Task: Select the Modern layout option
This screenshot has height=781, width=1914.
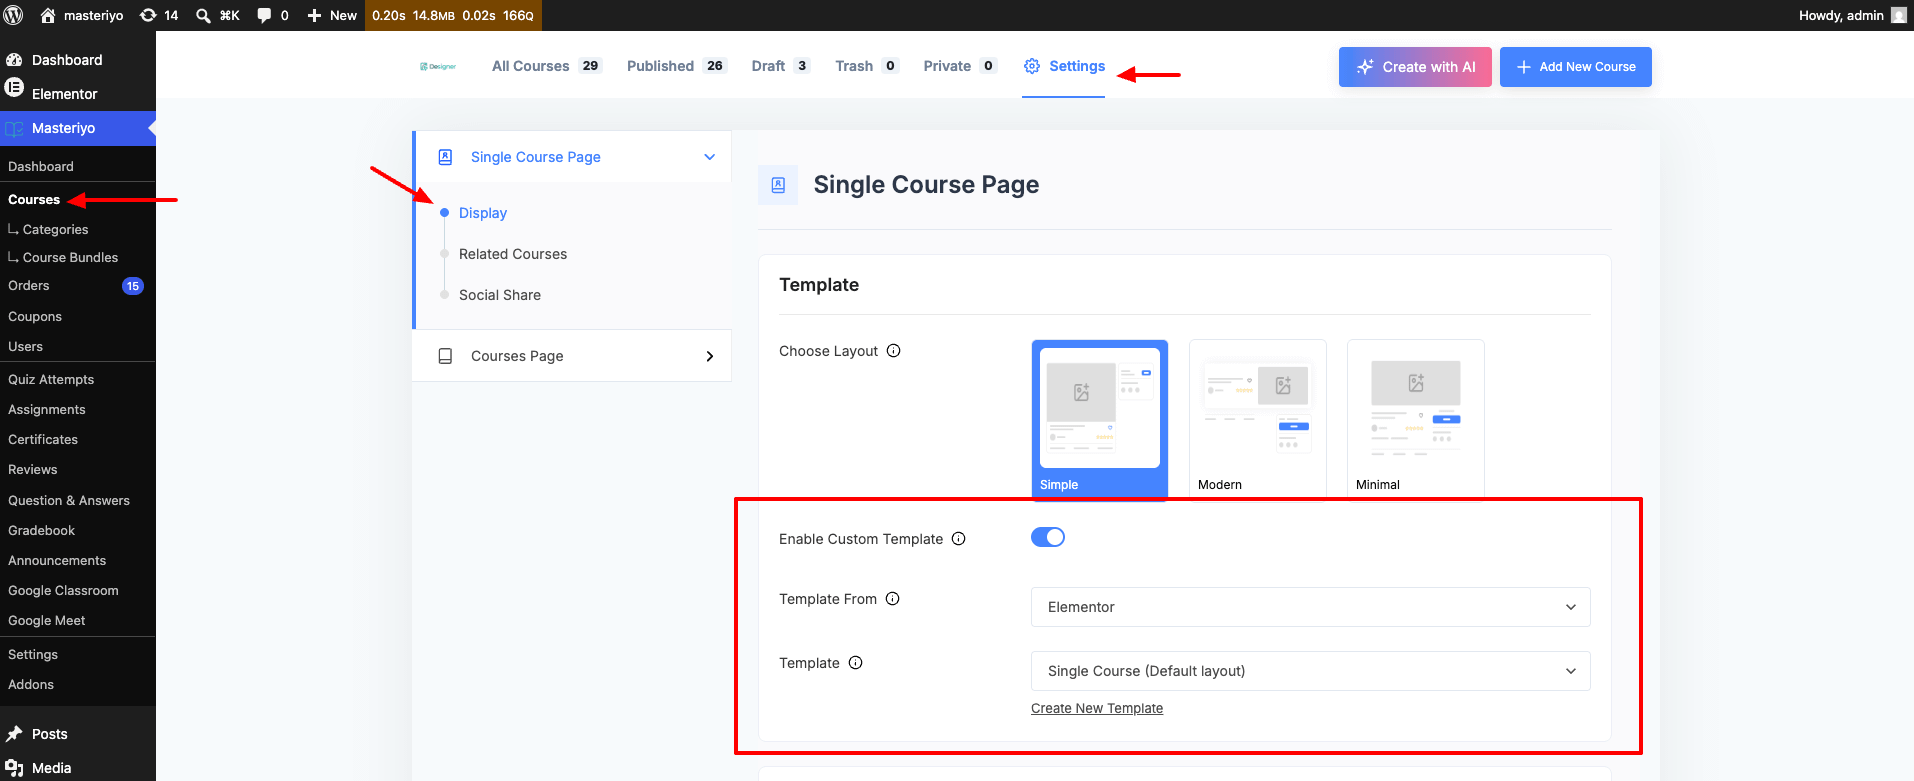Action: coord(1258,417)
